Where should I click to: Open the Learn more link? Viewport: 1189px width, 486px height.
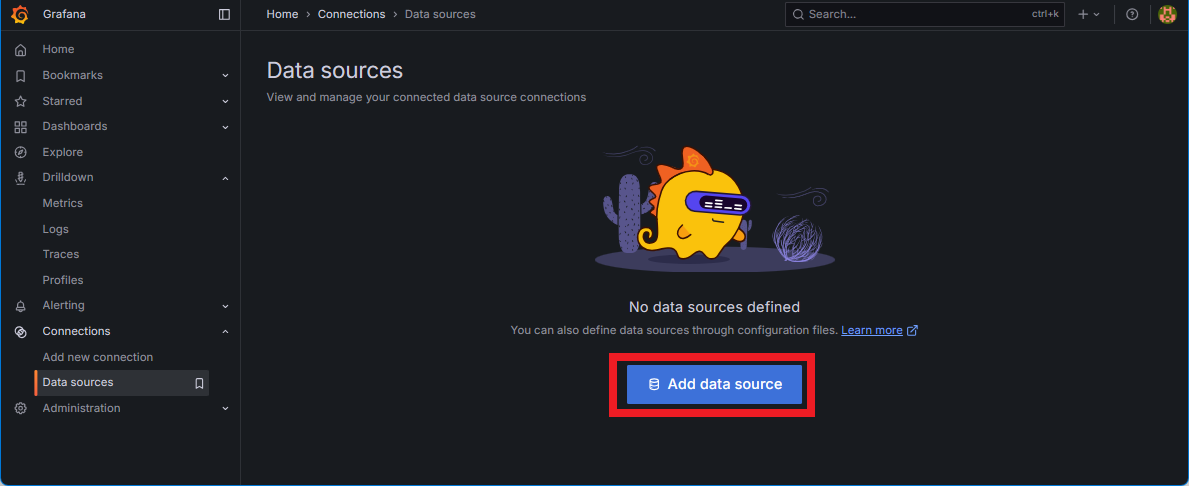(871, 330)
